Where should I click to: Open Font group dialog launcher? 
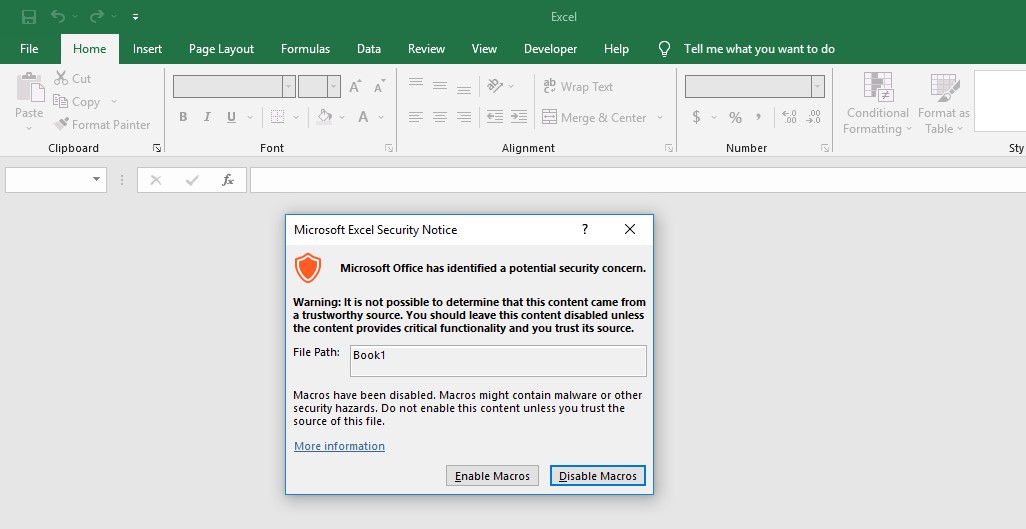[389, 149]
